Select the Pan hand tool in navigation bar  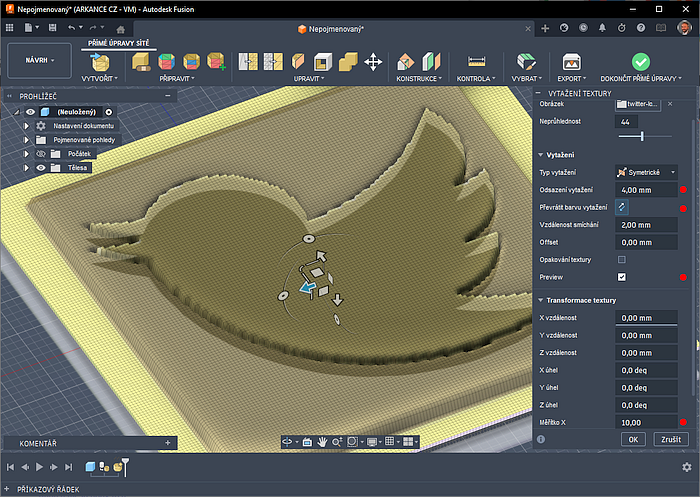click(x=323, y=441)
